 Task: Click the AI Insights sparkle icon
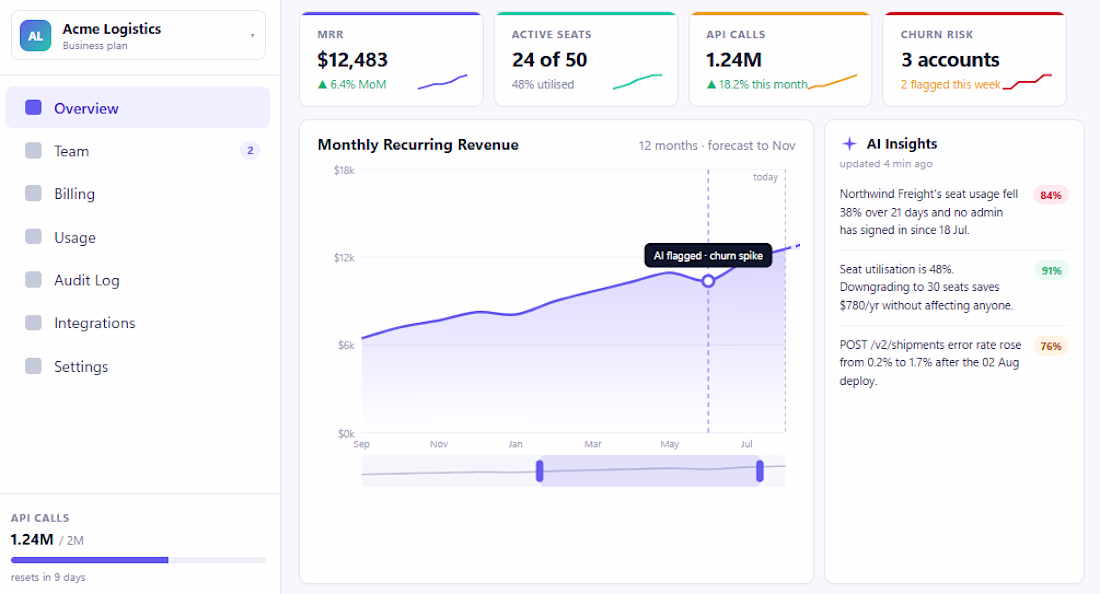point(850,144)
